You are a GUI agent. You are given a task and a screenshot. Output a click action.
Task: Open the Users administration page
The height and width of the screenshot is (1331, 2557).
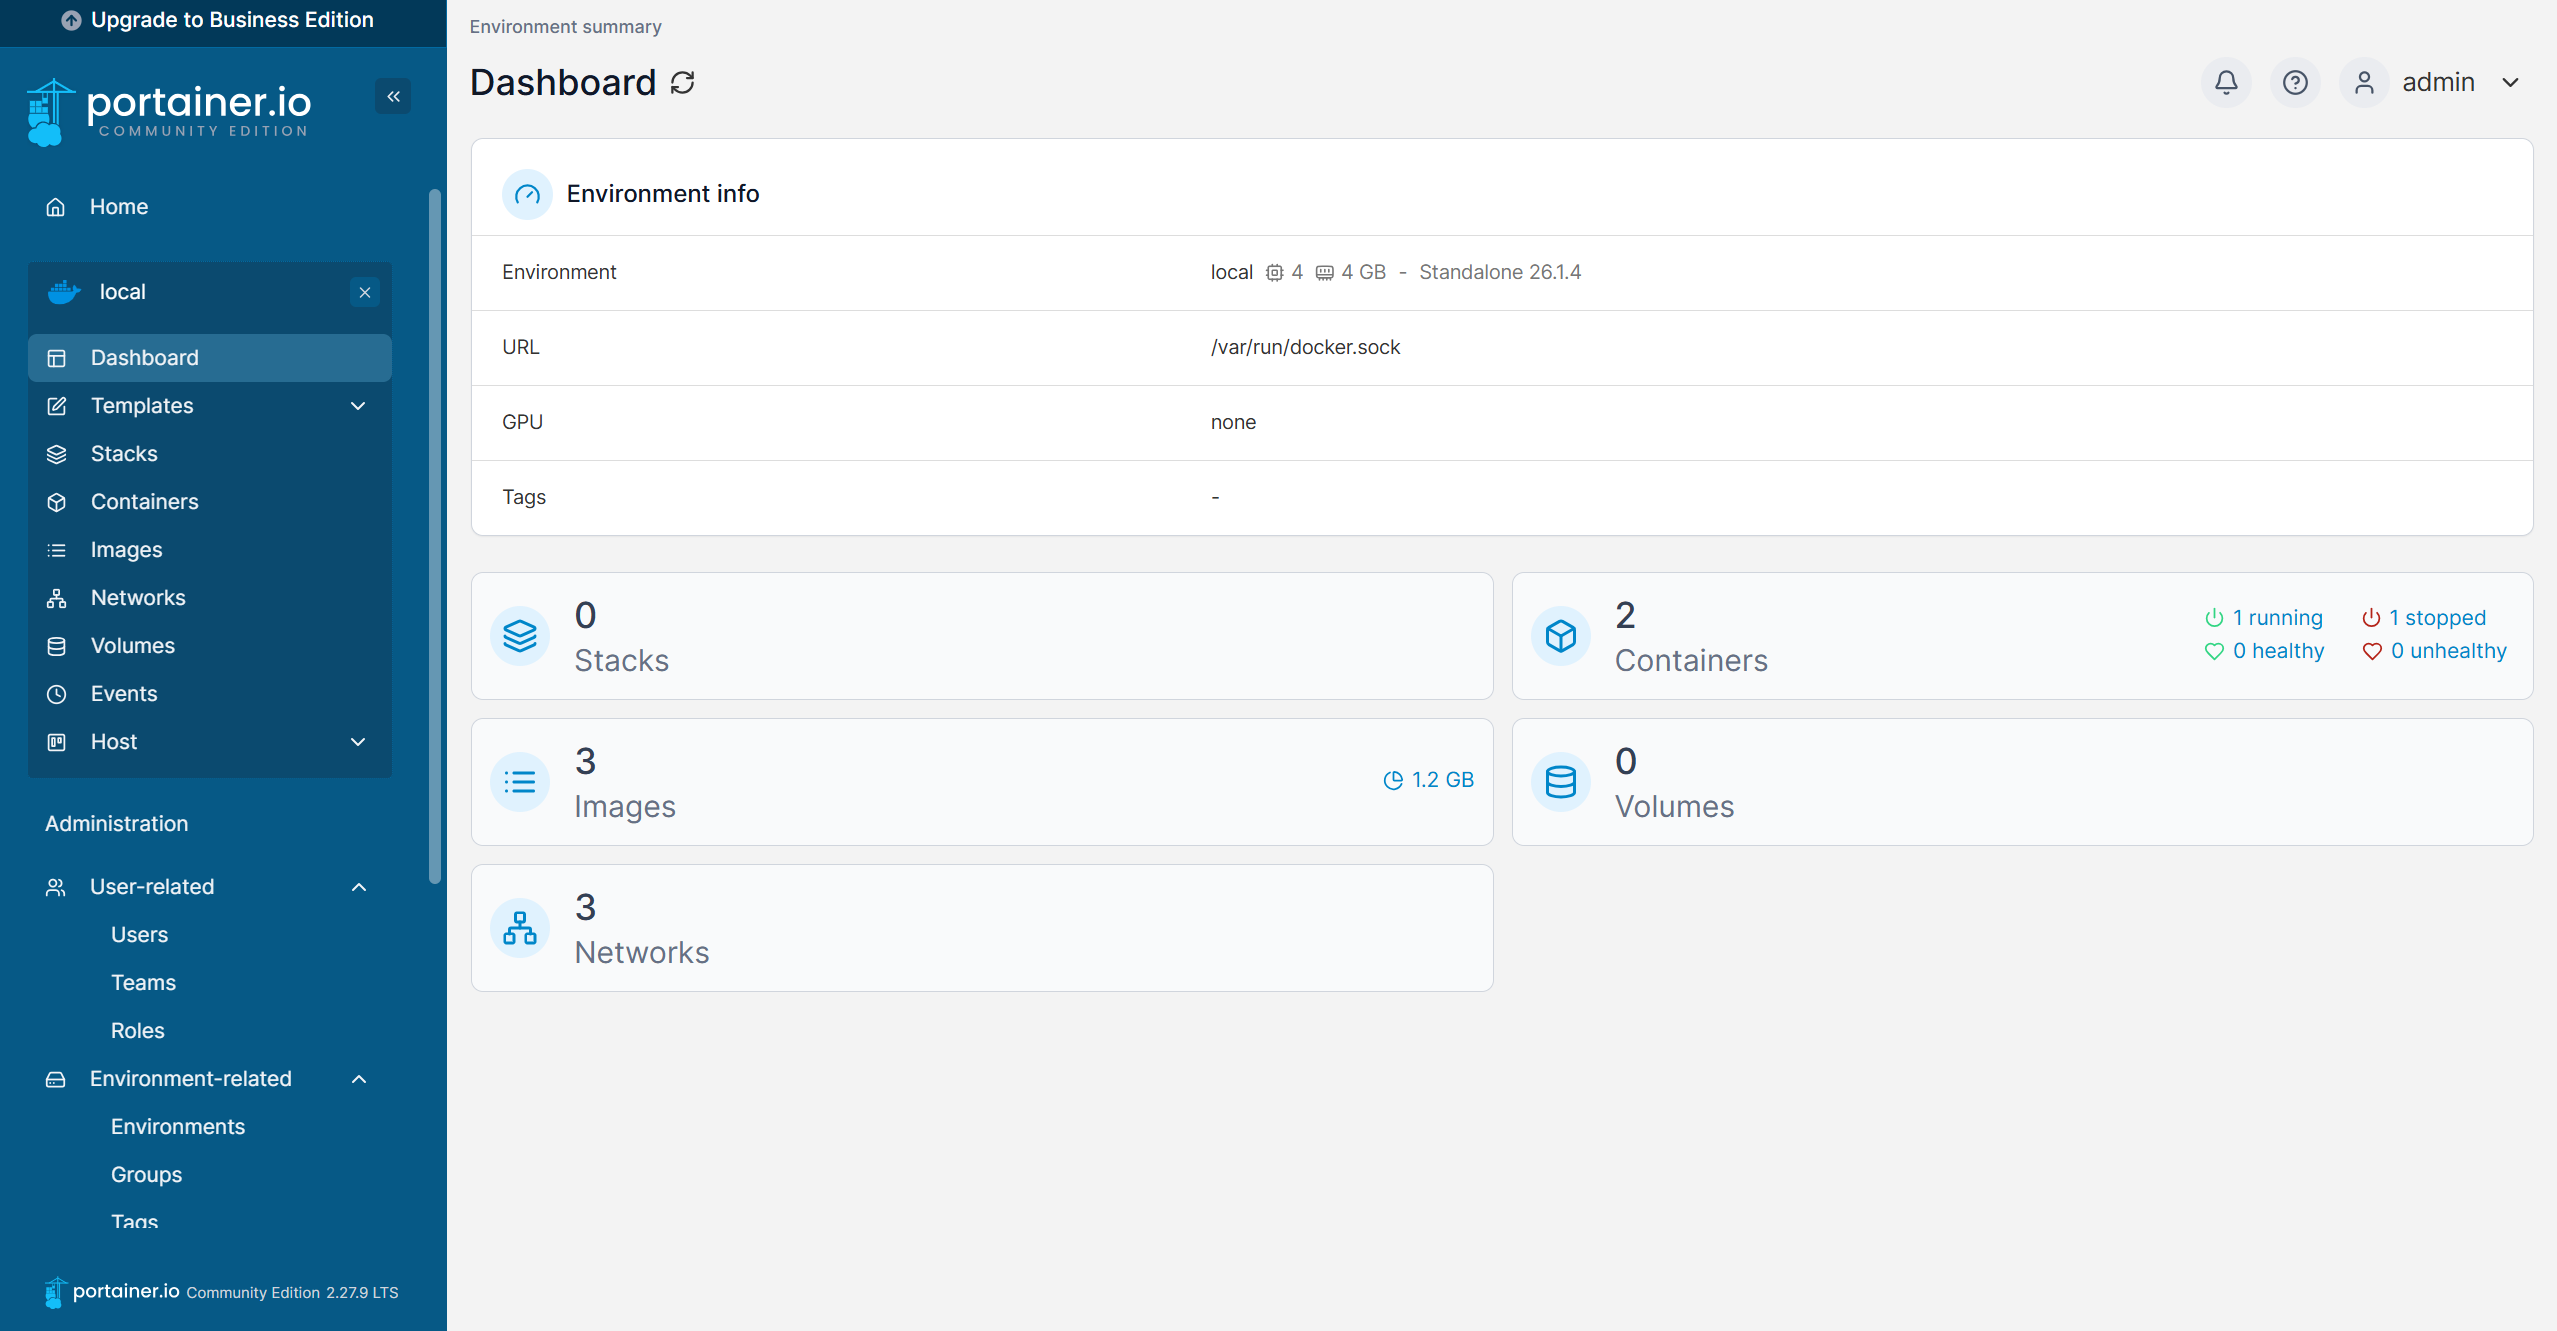139,935
